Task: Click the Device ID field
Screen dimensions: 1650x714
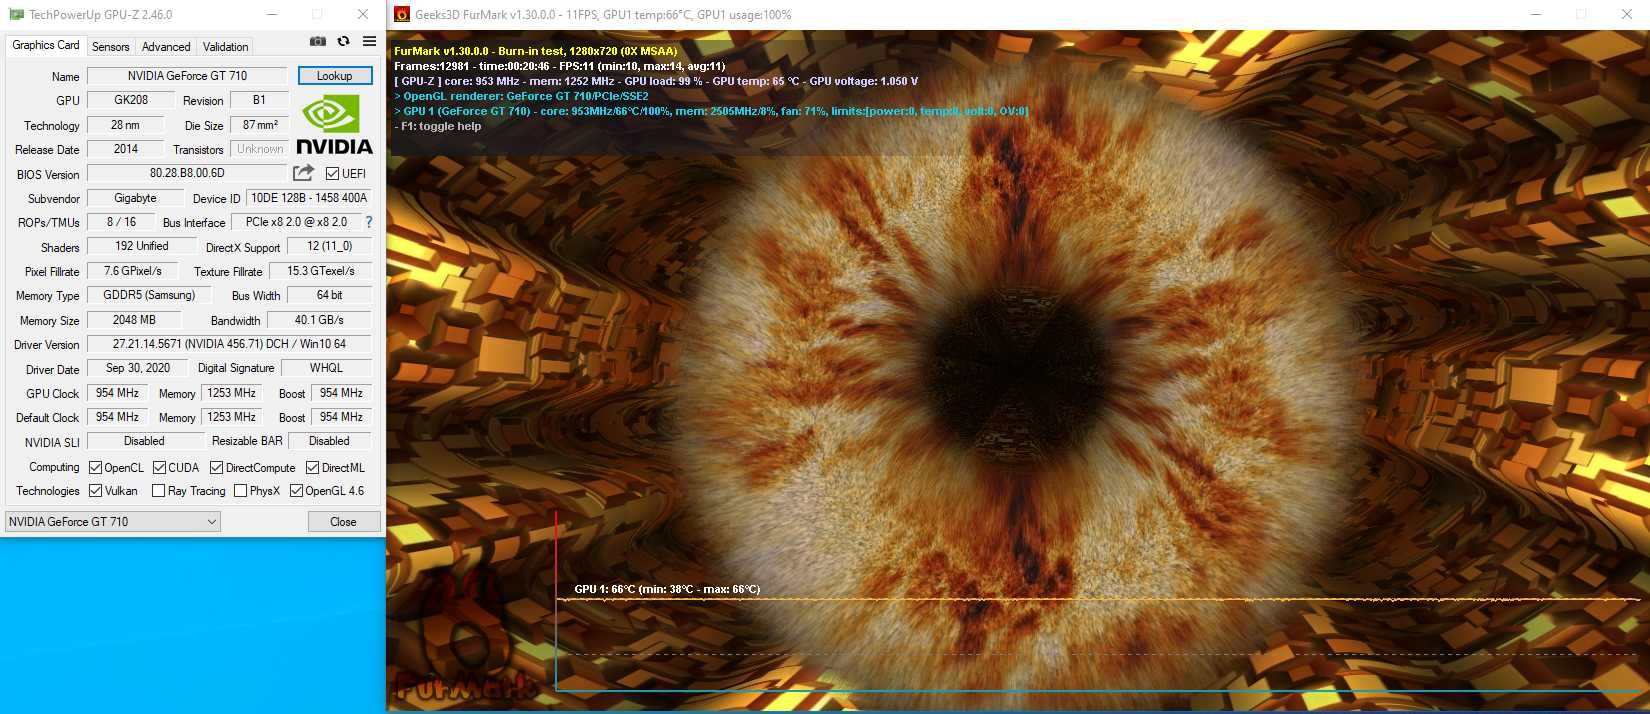Action: (309, 198)
